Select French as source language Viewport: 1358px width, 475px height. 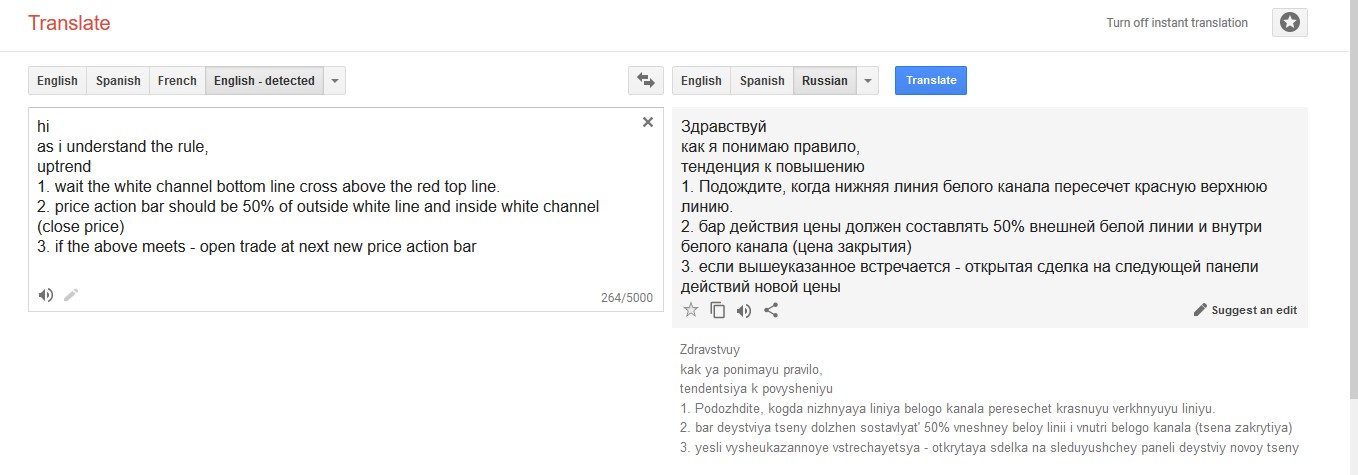coord(177,81)
